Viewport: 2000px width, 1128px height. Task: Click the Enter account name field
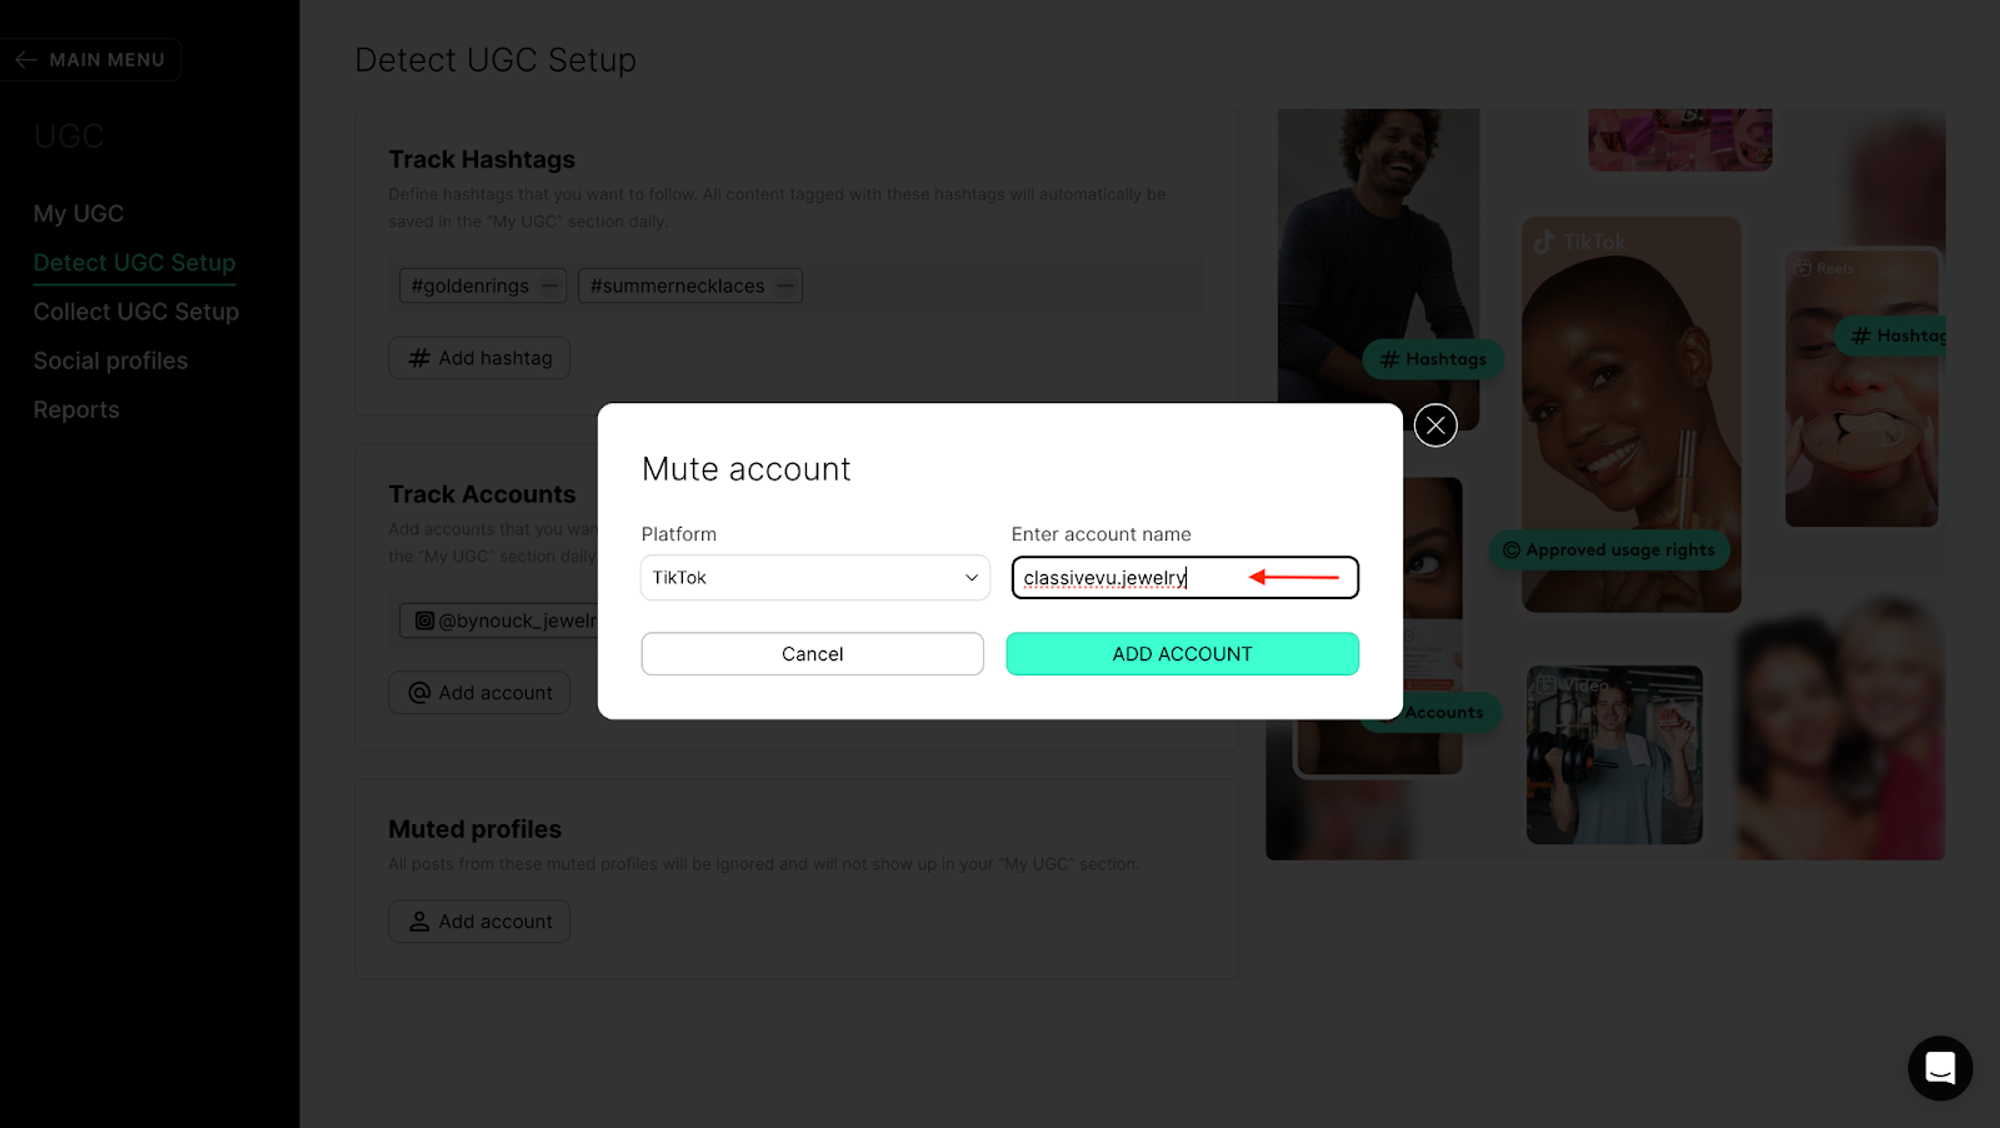pos(1185,578)
